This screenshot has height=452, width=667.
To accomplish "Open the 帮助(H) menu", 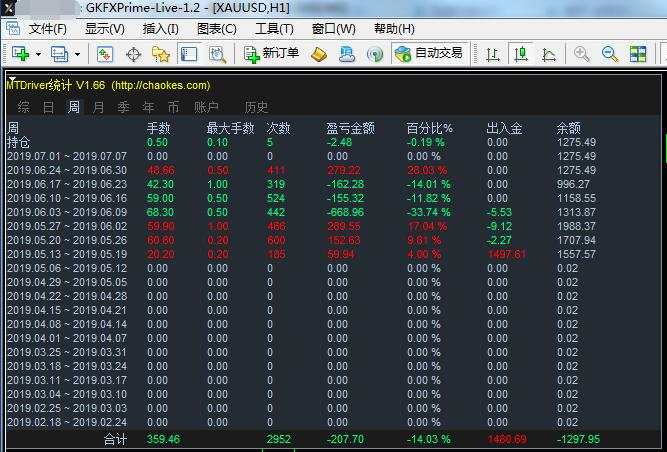I will point(394,29).
